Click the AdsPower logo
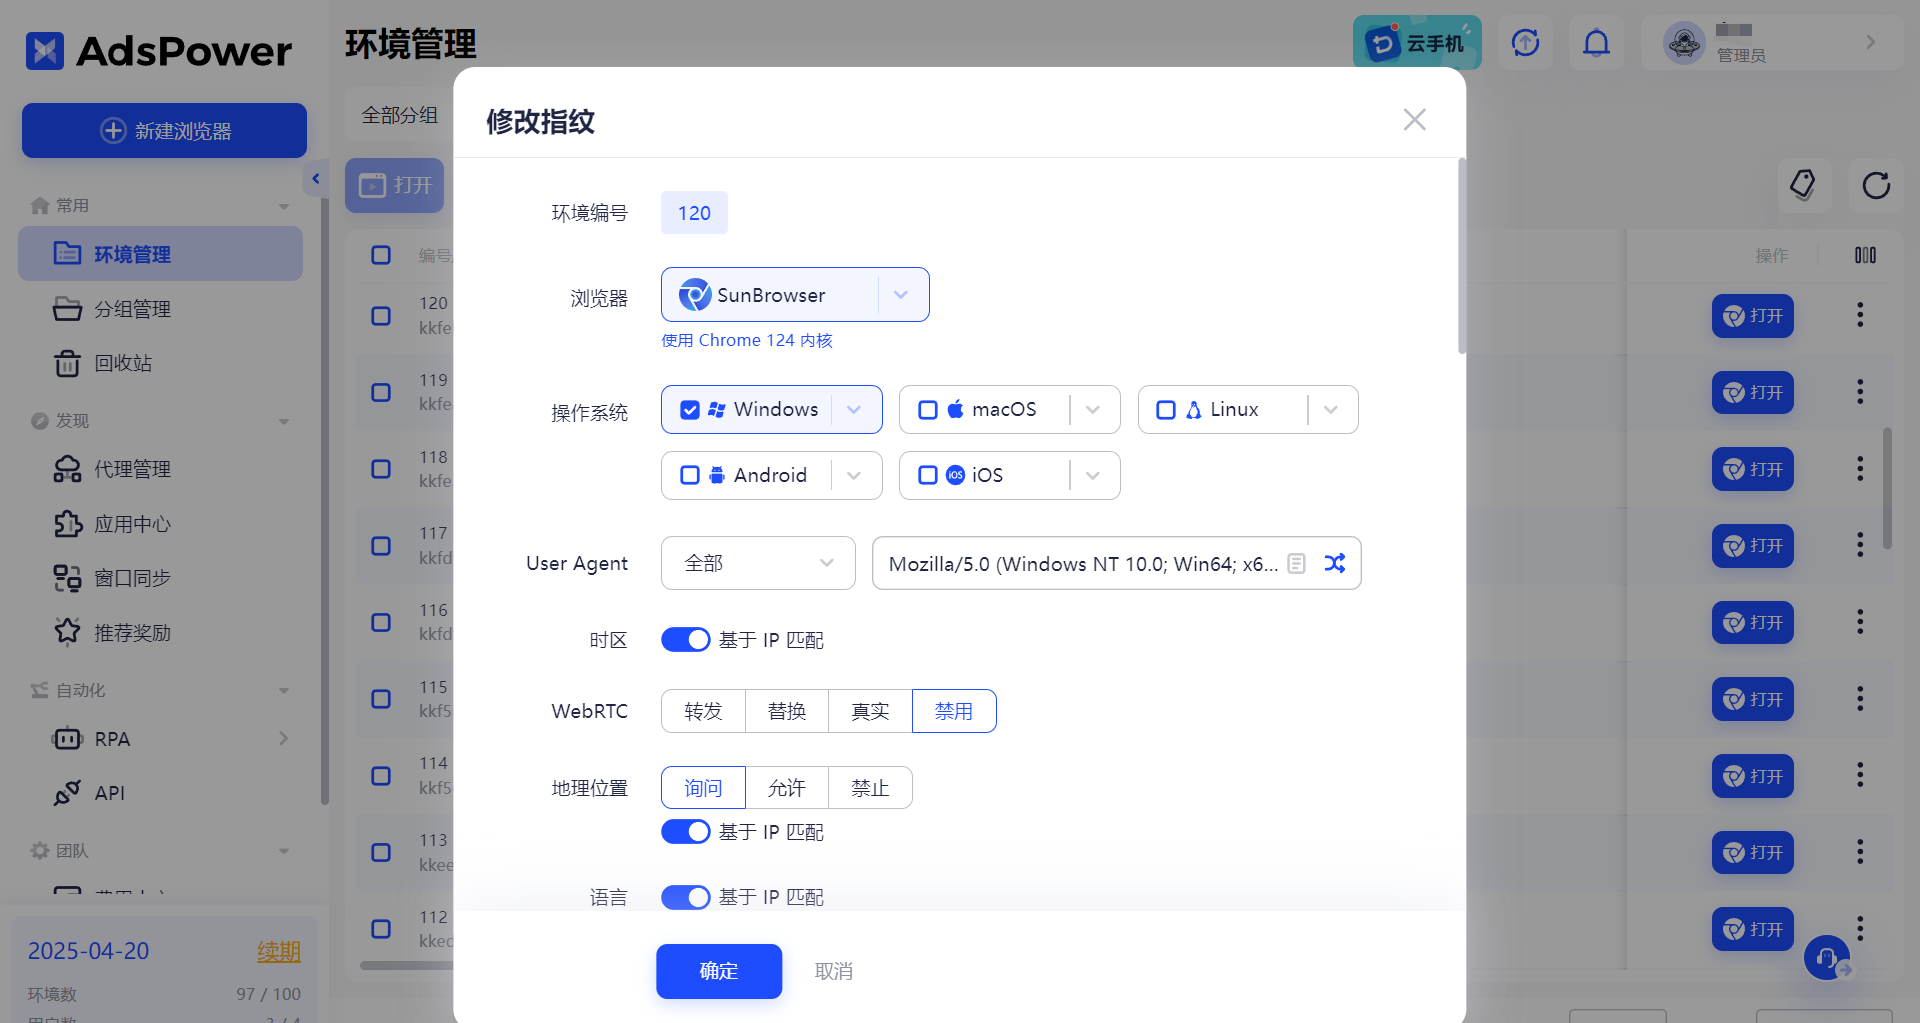Viewport: 1920px width, 1023px height. 159,51
